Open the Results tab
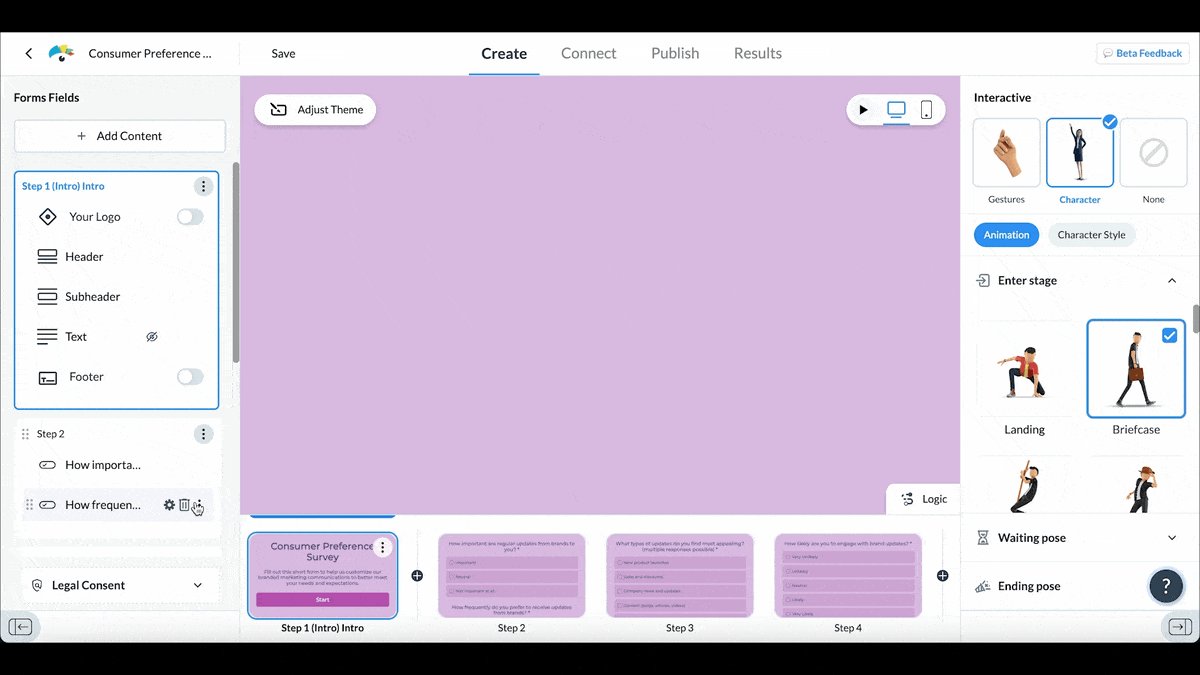The width and height of the screenshot is (1200, 675). [758, 53]
